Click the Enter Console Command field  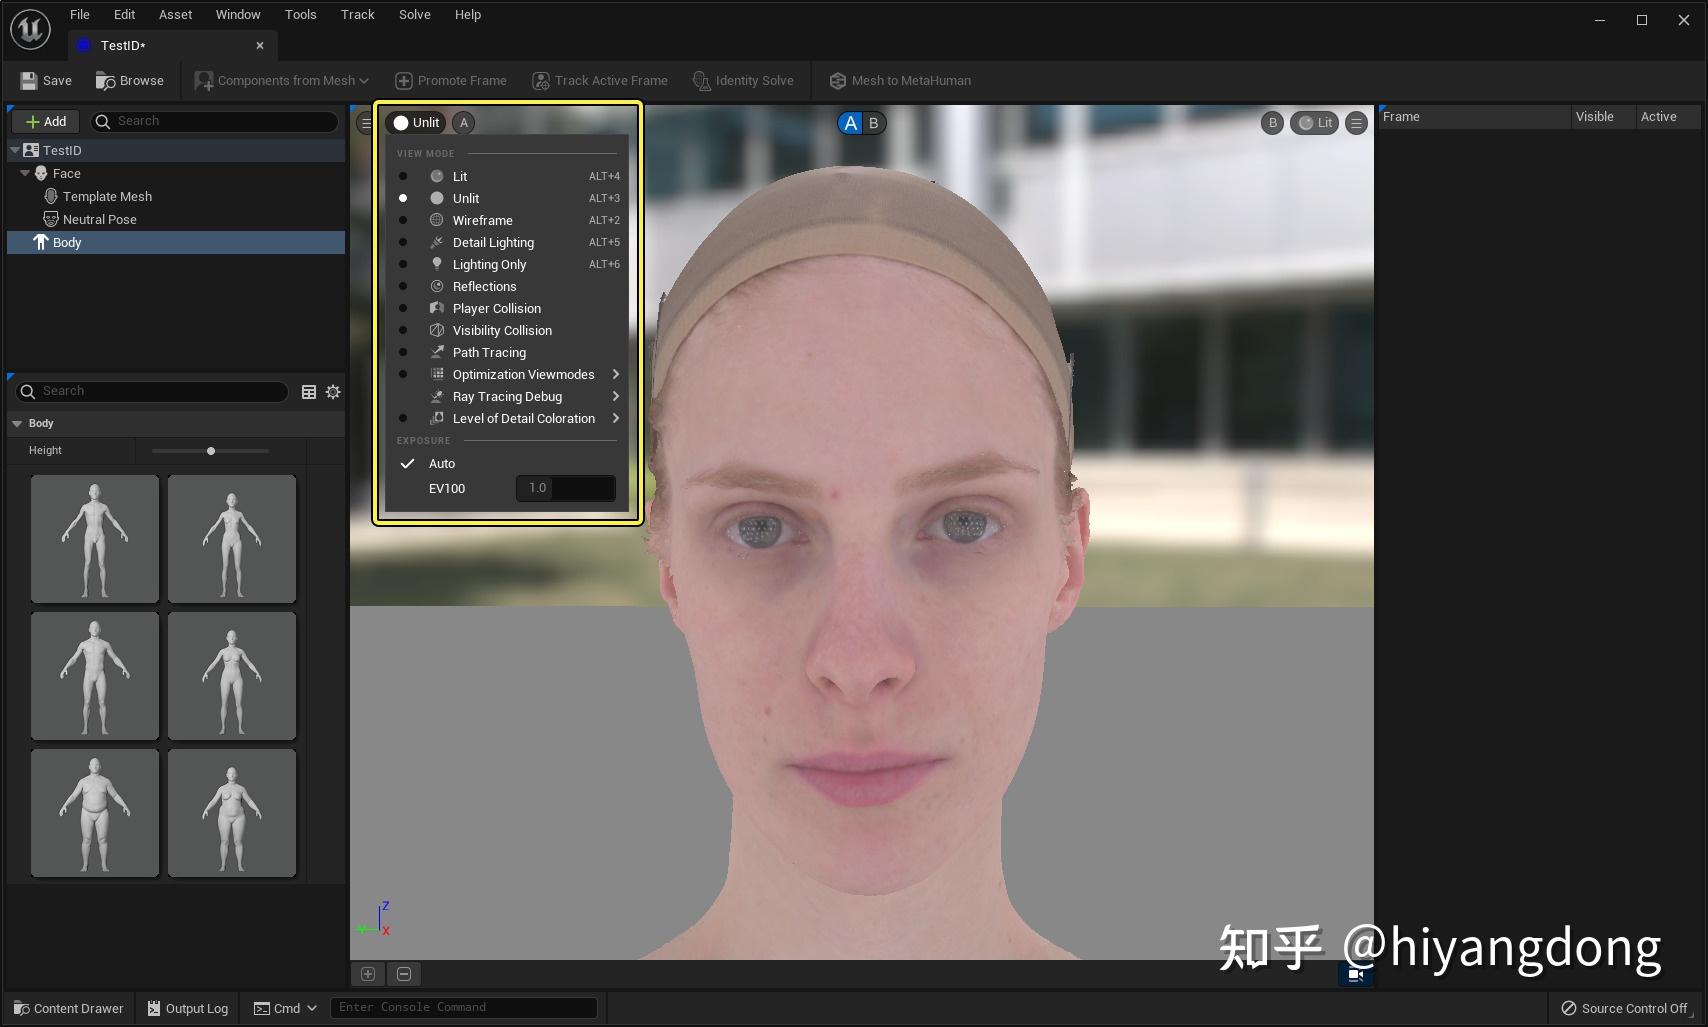tap(463, 1008)
